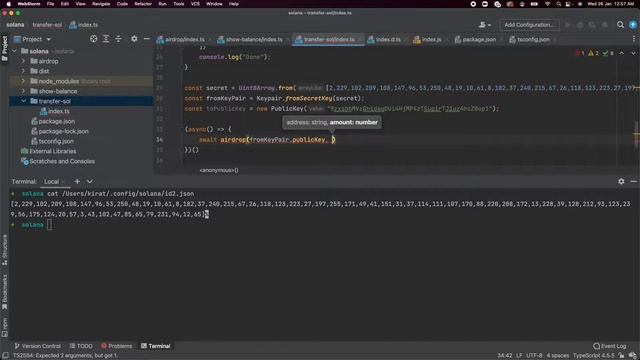Open terminal sessions dropdown arrow

pyautogui.click(x=89, y=181)
